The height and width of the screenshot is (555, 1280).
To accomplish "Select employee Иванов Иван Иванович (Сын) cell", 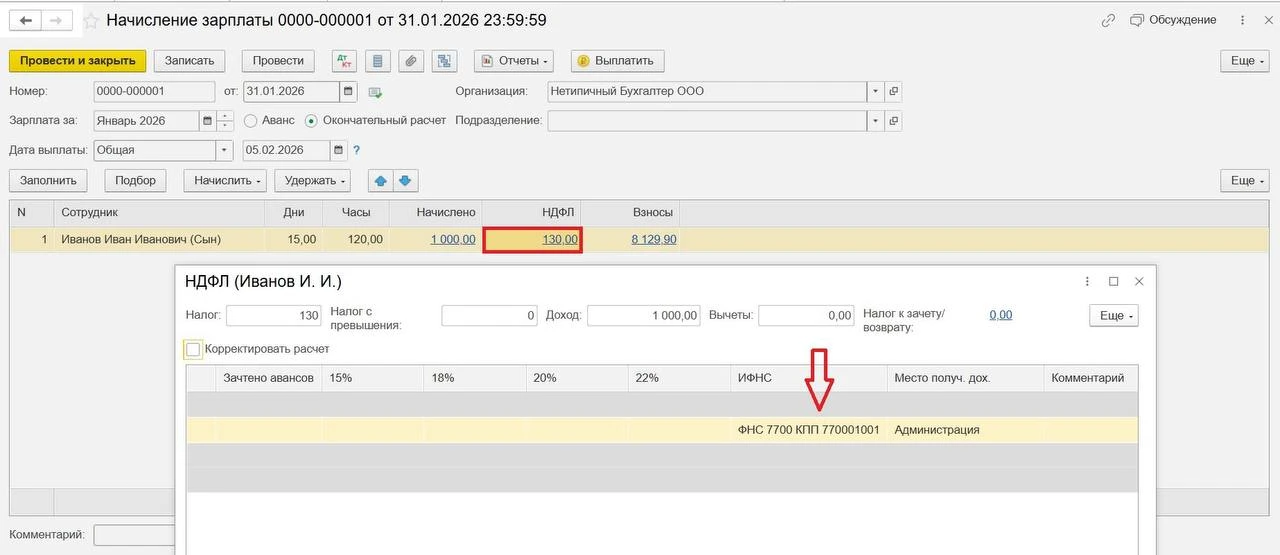I will (160, 240).
